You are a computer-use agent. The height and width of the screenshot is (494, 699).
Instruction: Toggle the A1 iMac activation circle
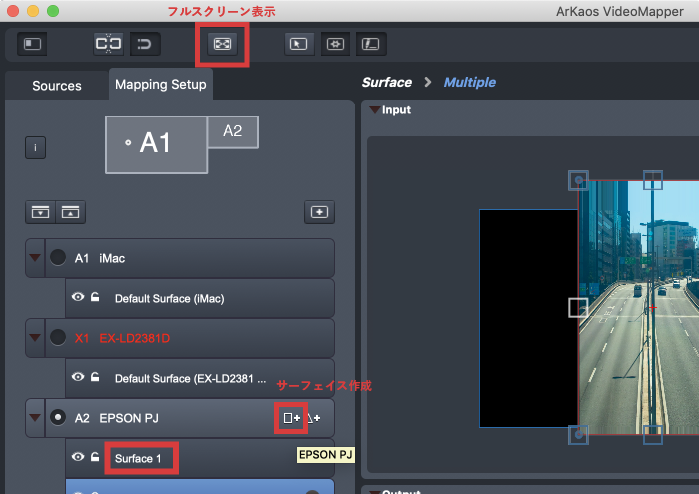(x=58, y=257)
